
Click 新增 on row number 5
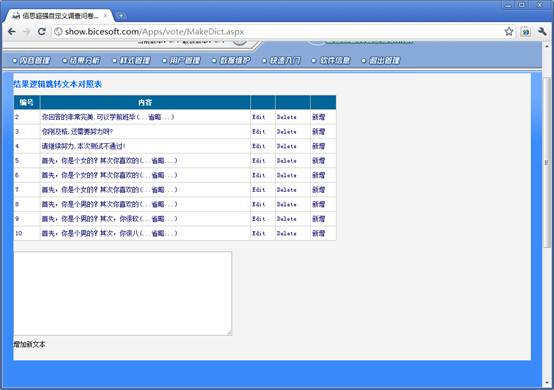[x=318, y=161]
